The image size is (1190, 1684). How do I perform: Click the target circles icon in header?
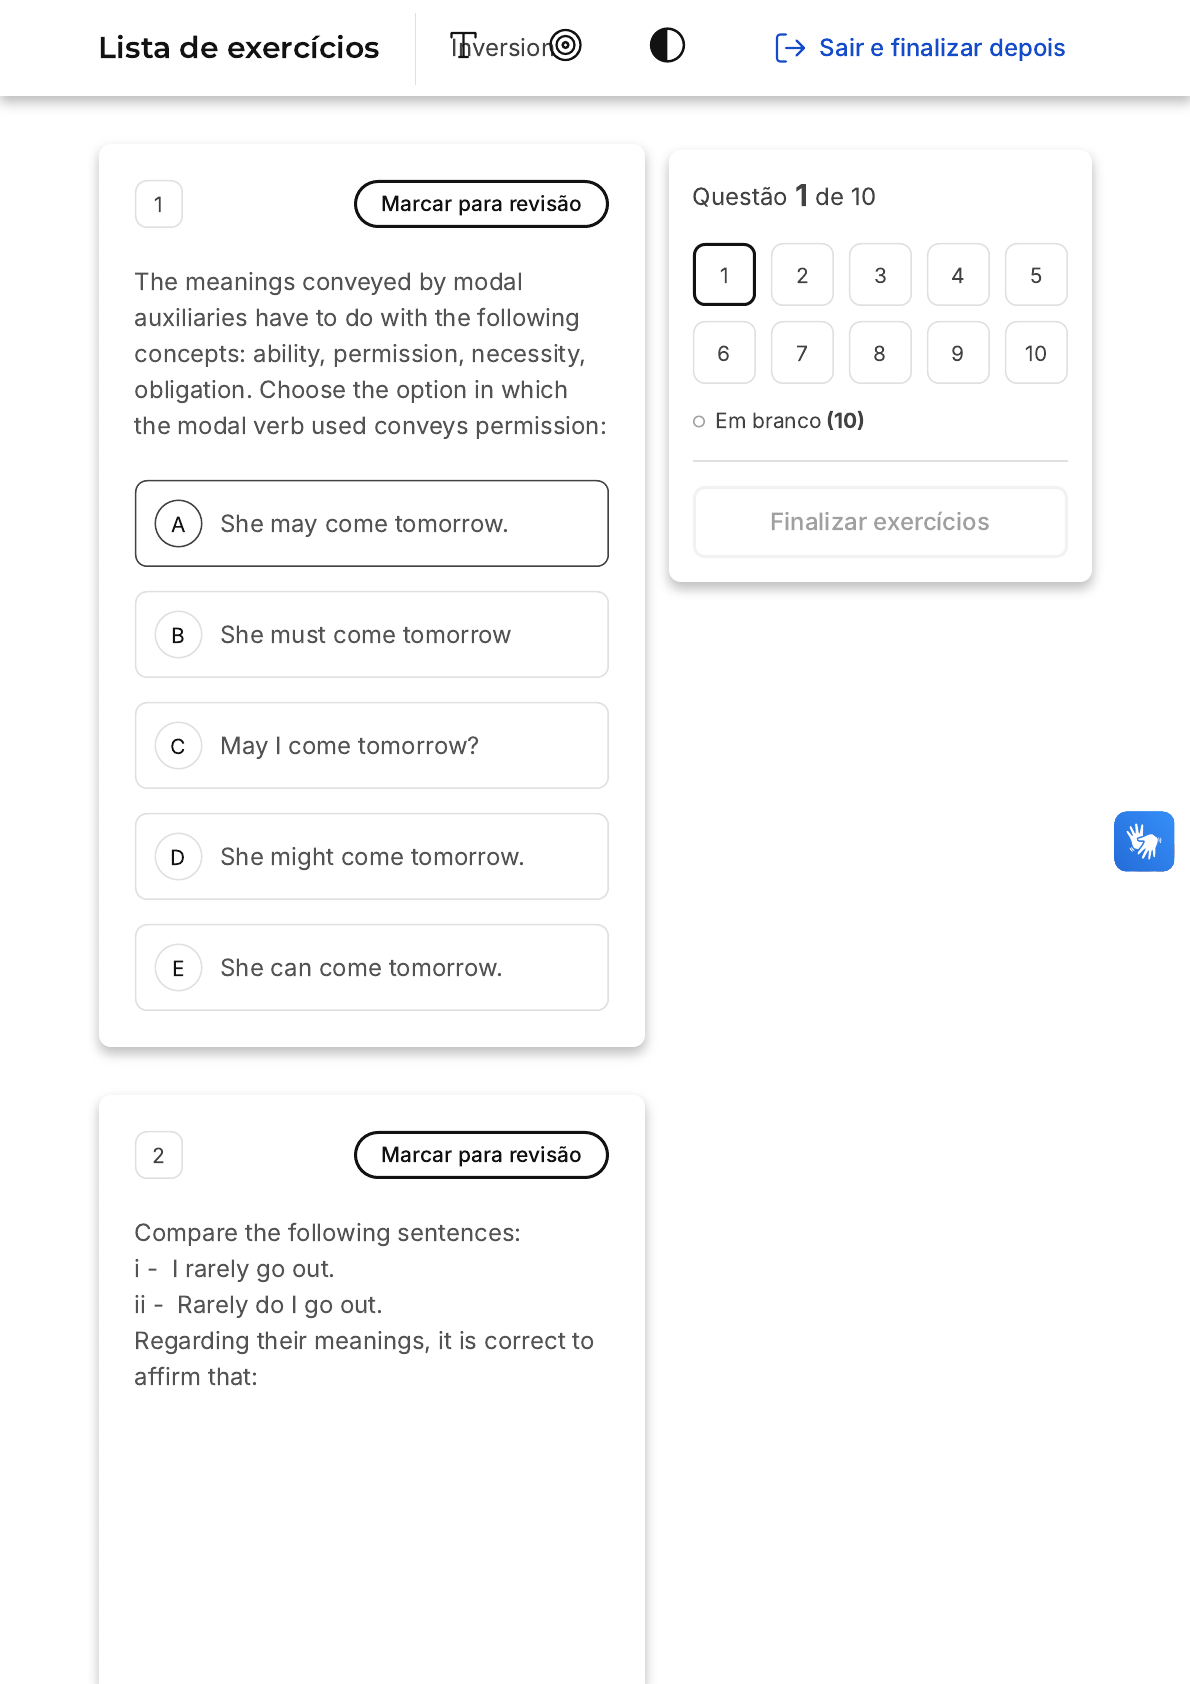point(566,46)
